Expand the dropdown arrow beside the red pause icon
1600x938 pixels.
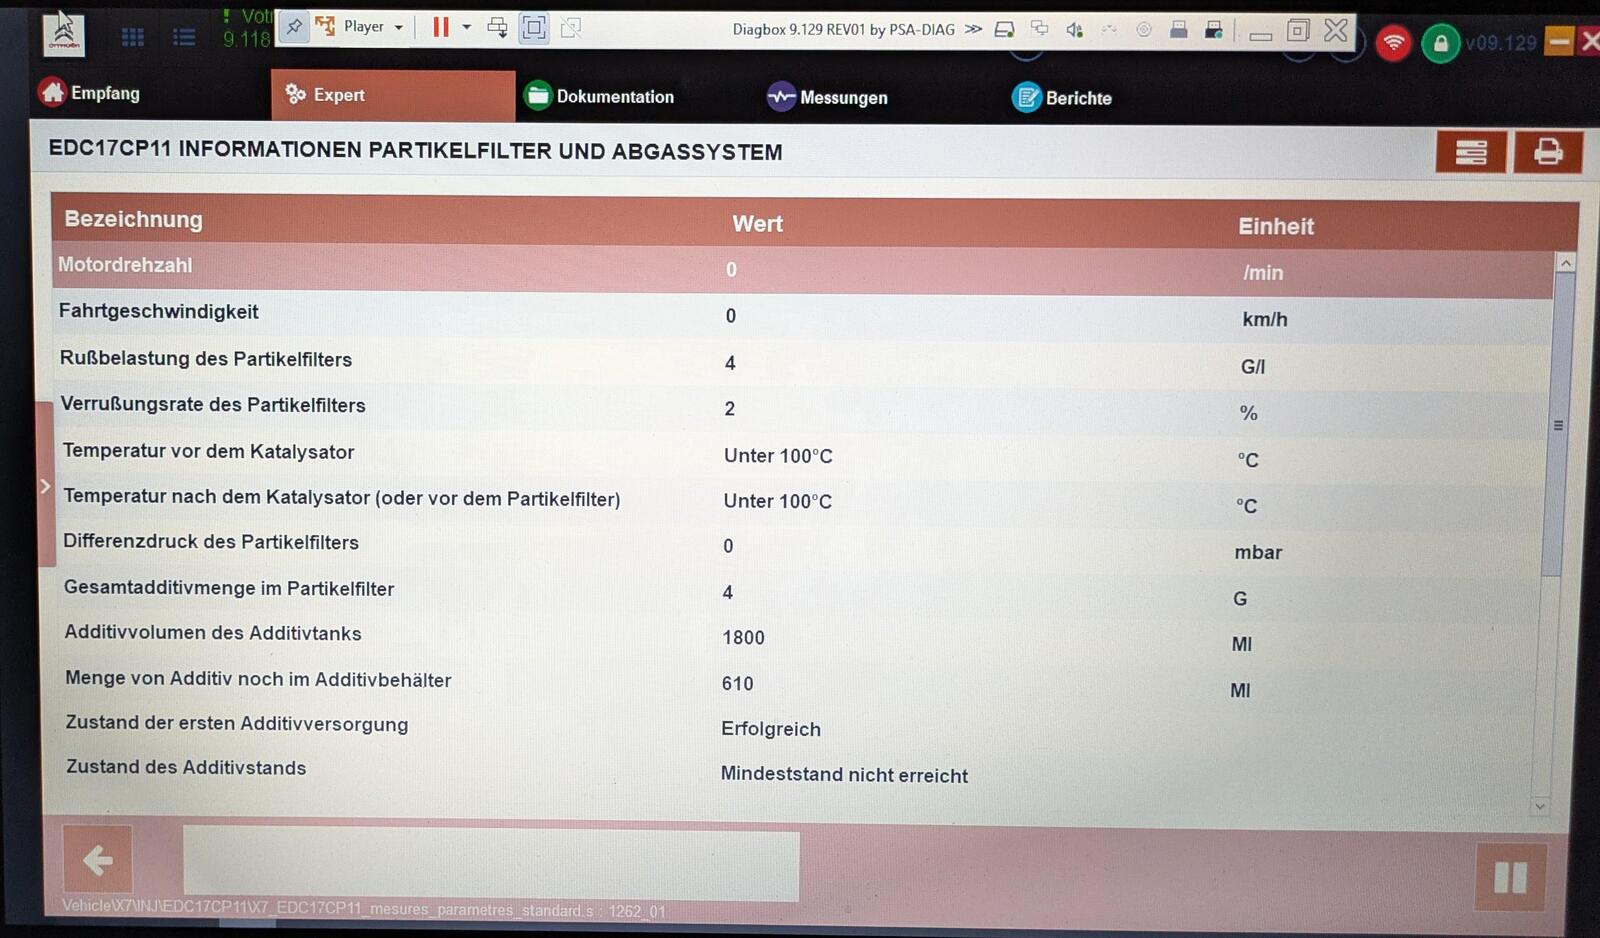click(466, 27)
